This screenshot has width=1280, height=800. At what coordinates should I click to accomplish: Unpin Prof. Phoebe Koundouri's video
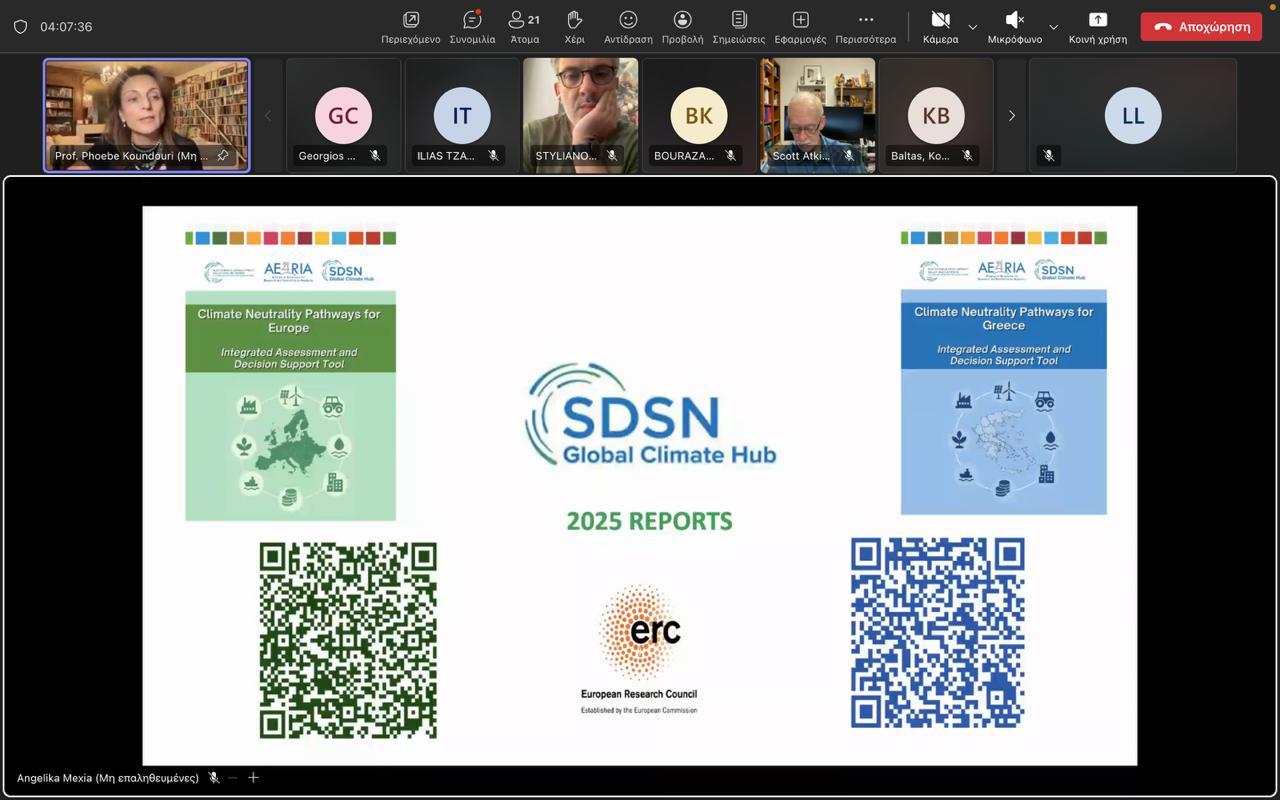(x=223, y=156)
